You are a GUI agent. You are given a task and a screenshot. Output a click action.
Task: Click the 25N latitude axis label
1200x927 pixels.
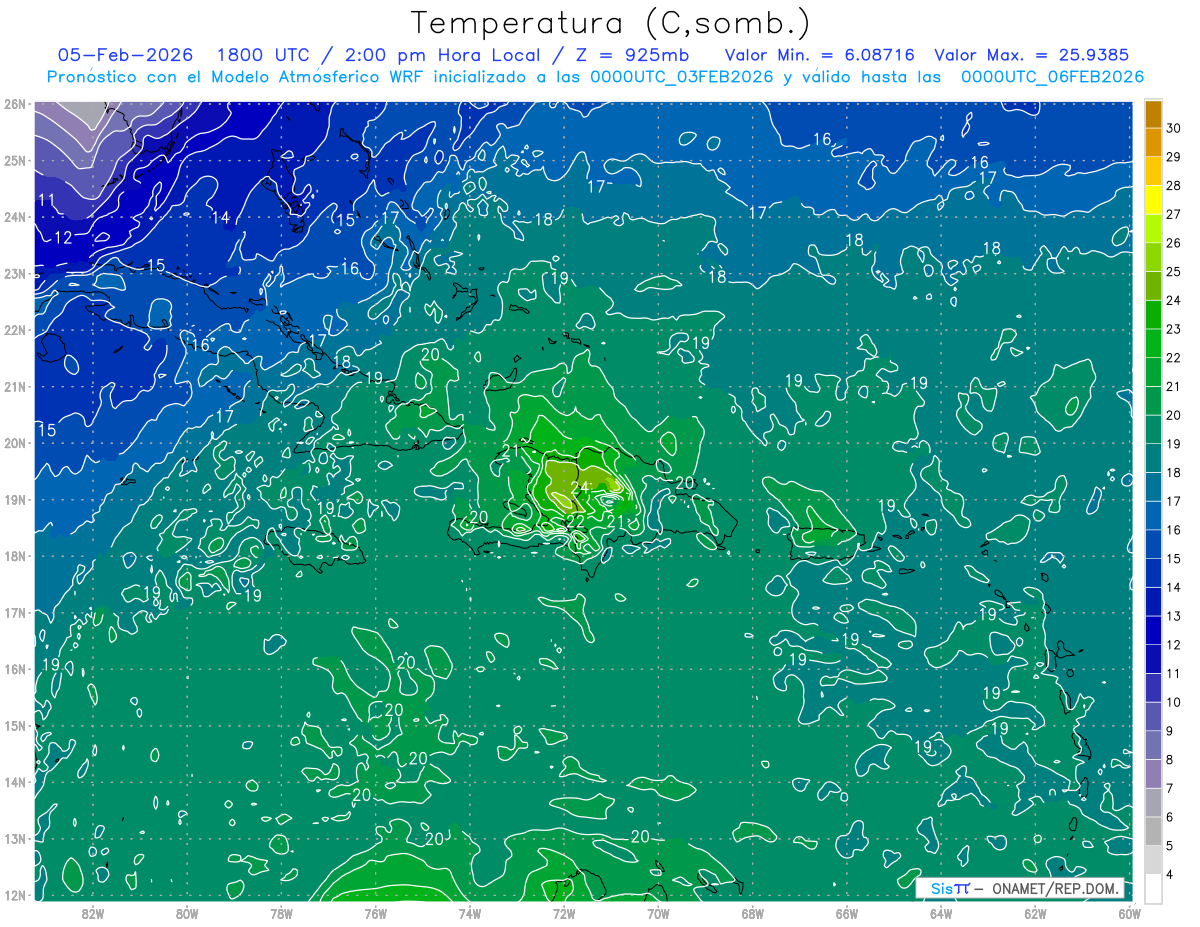click(14, 160)
